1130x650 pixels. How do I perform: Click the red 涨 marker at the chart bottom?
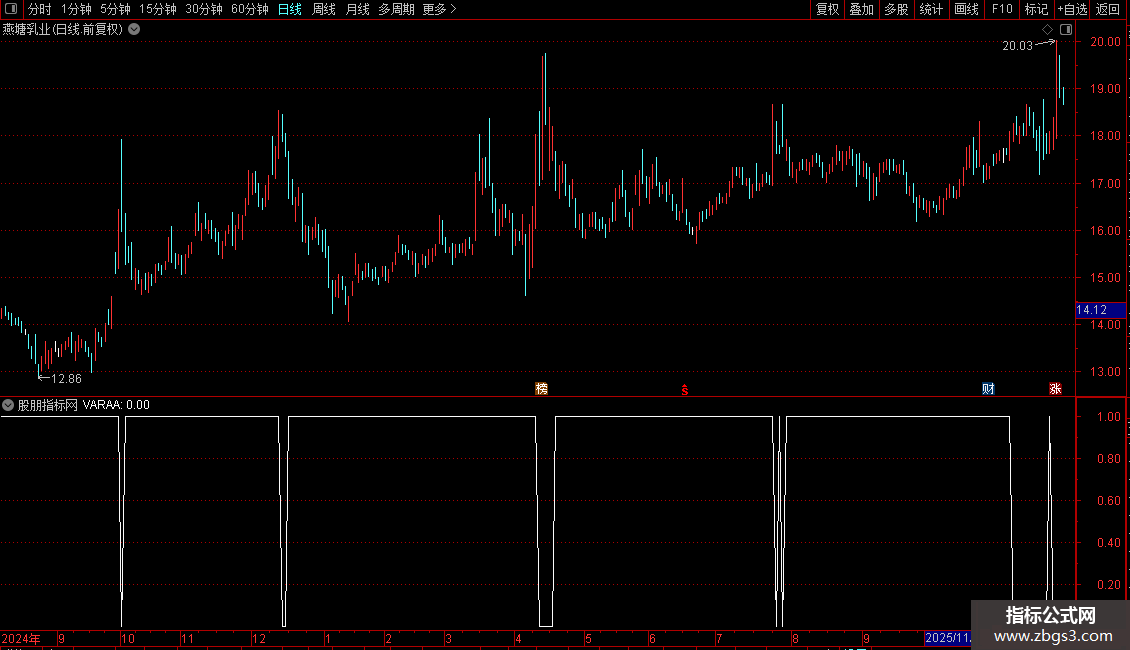(x=1055, y=388)
